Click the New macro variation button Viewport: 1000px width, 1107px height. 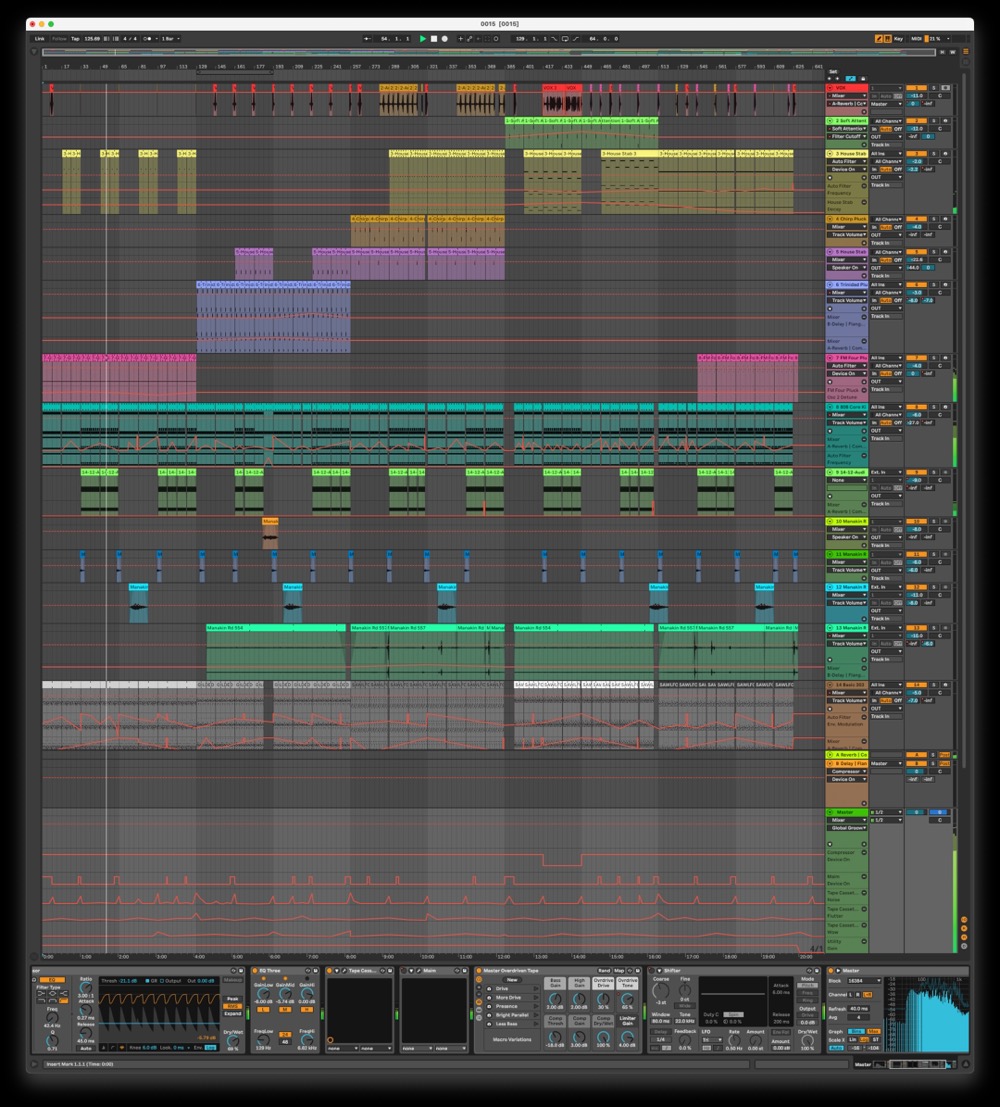coord(512,980)
